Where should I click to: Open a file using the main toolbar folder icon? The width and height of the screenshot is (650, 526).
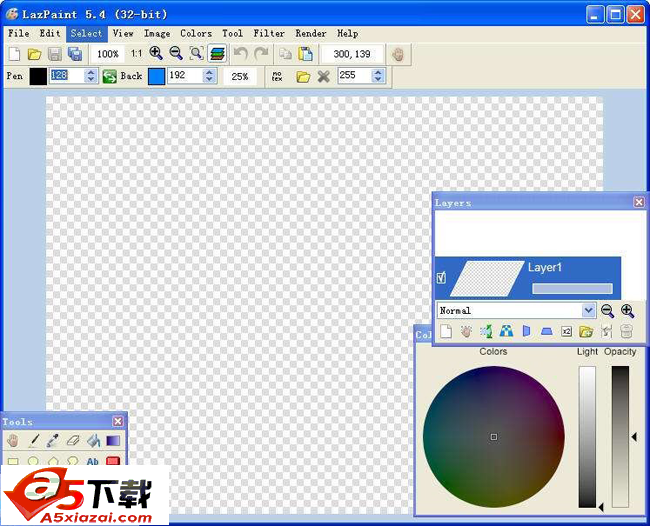click(x=34, y=54)
